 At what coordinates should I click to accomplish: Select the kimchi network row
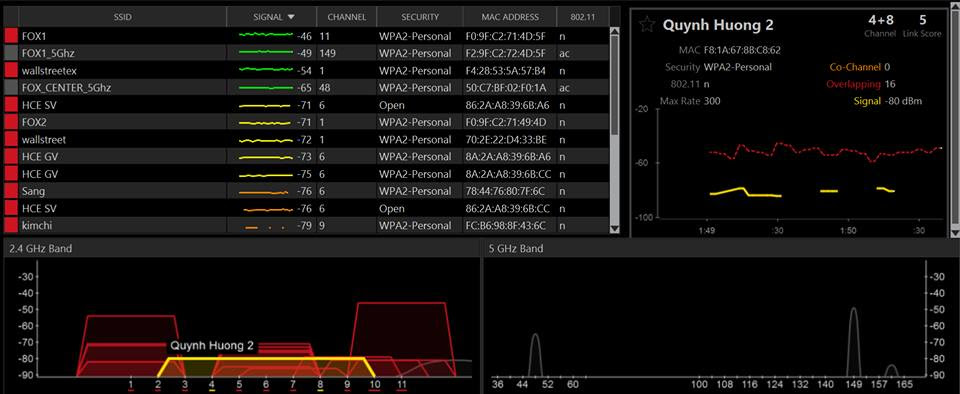tap(307, 225)
